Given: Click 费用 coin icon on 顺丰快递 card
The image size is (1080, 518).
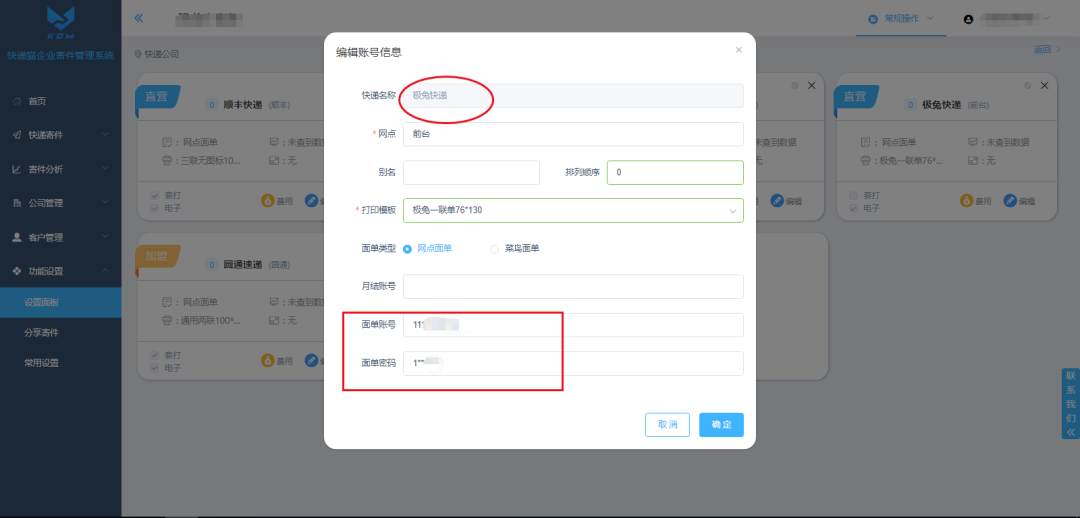Looking at the screenshot, I should tap(267, 201).
